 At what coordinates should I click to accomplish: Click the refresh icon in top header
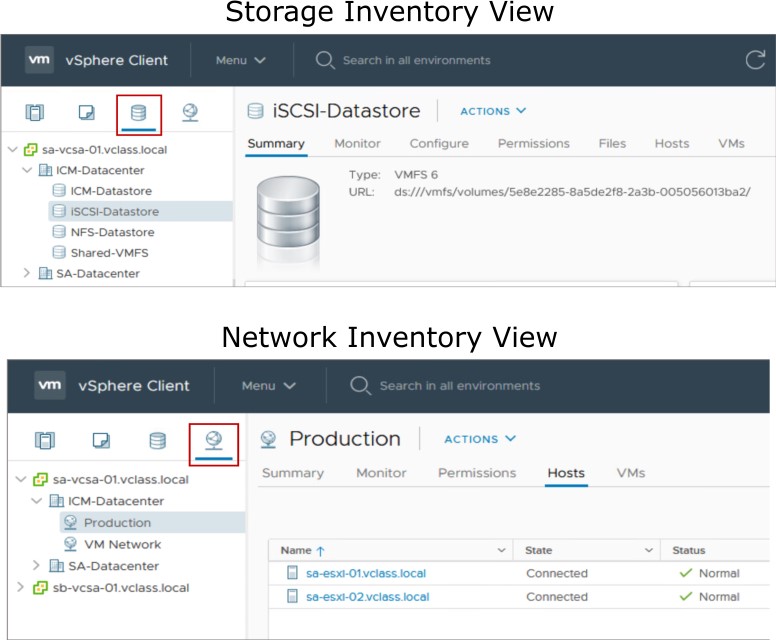point(755,60)
